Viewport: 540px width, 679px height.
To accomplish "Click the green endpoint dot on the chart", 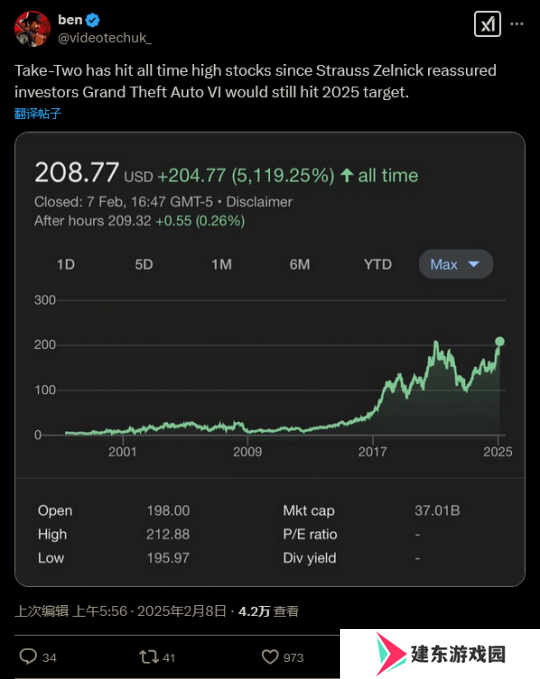I will tap(500, 342).
